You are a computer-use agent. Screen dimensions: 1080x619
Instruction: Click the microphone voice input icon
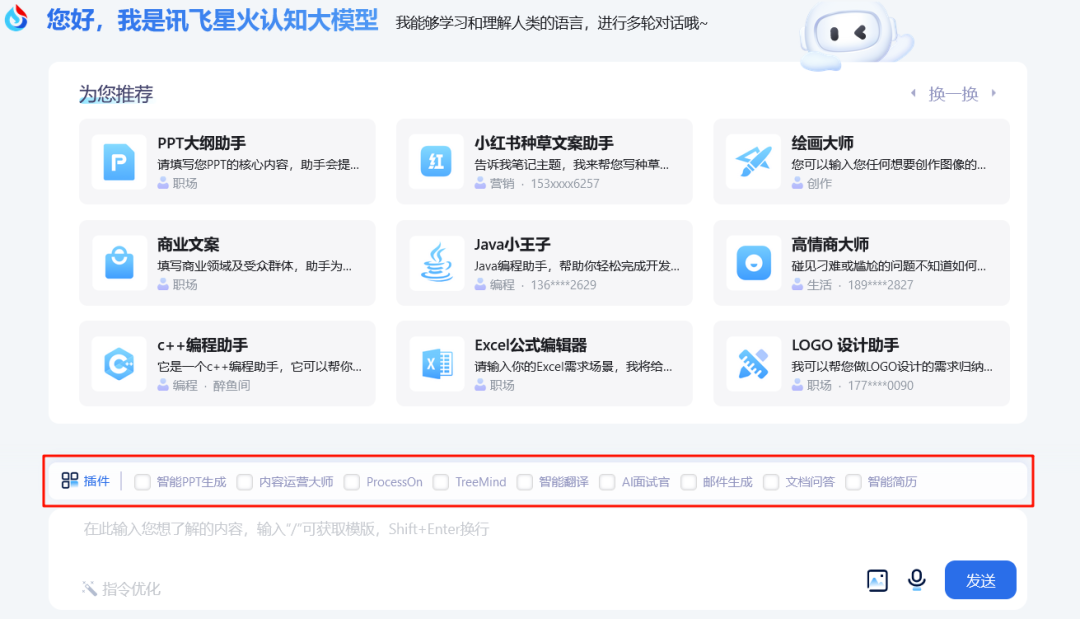(x=917, y=580)
